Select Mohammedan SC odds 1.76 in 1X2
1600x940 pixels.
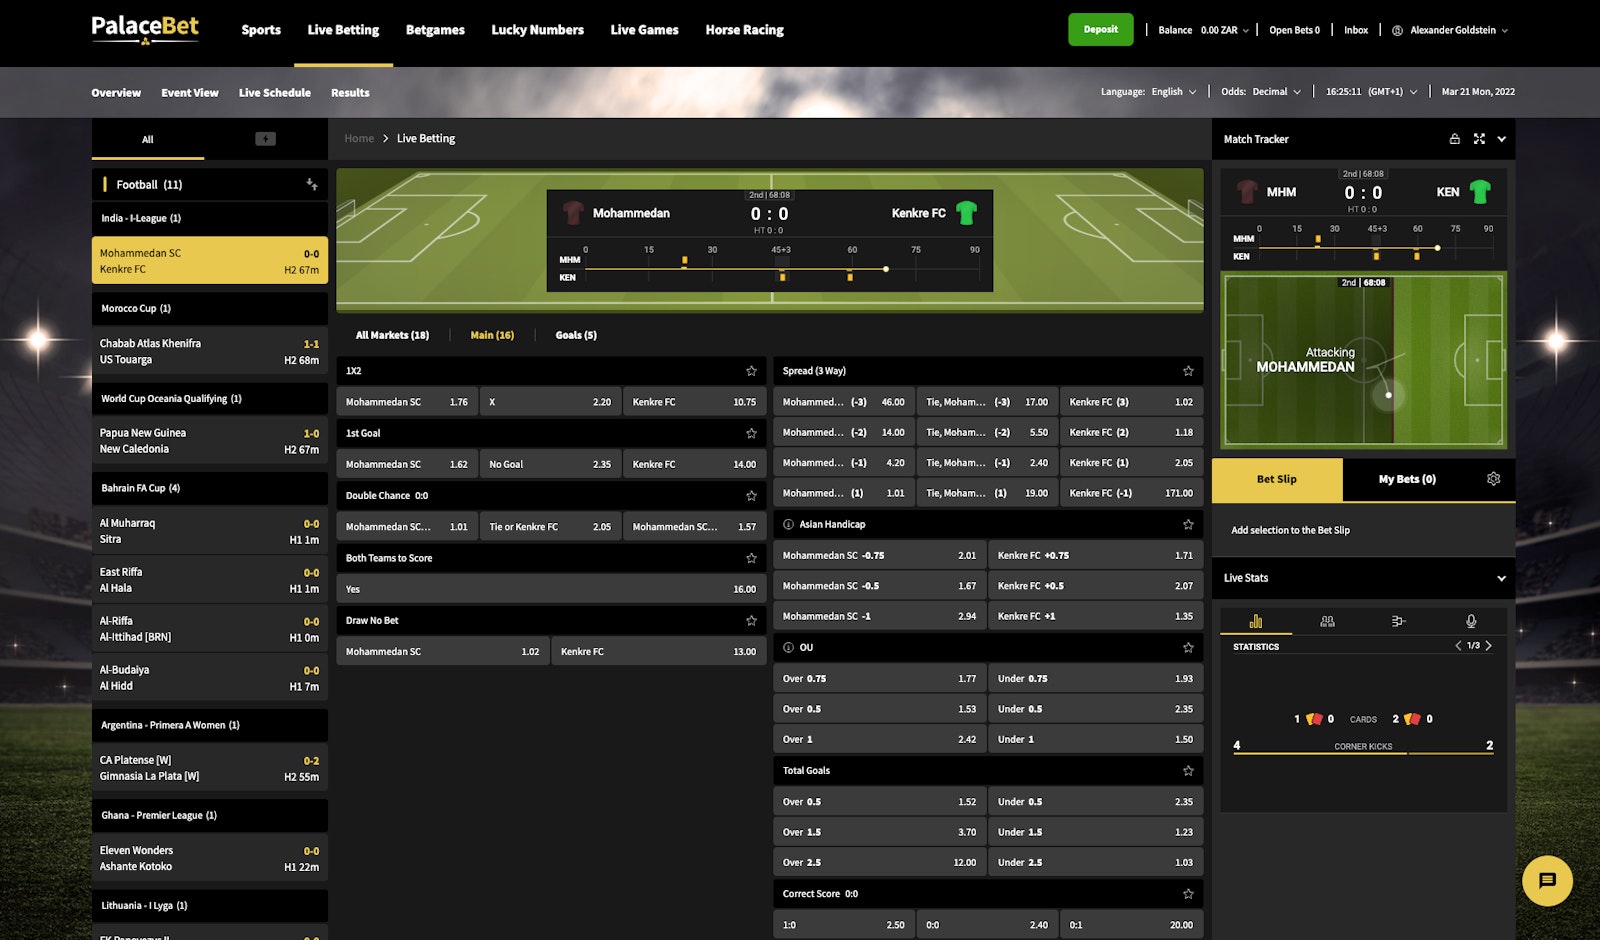coord(406,401)
